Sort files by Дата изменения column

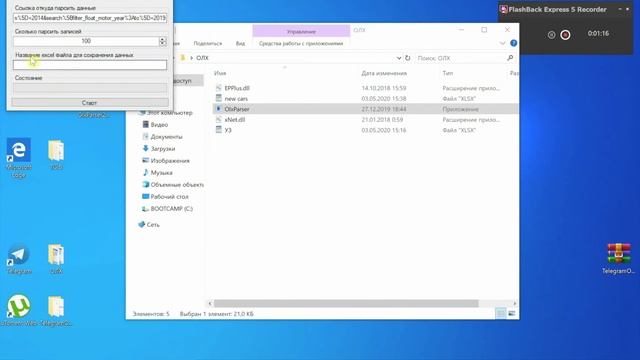coord(384,73)
